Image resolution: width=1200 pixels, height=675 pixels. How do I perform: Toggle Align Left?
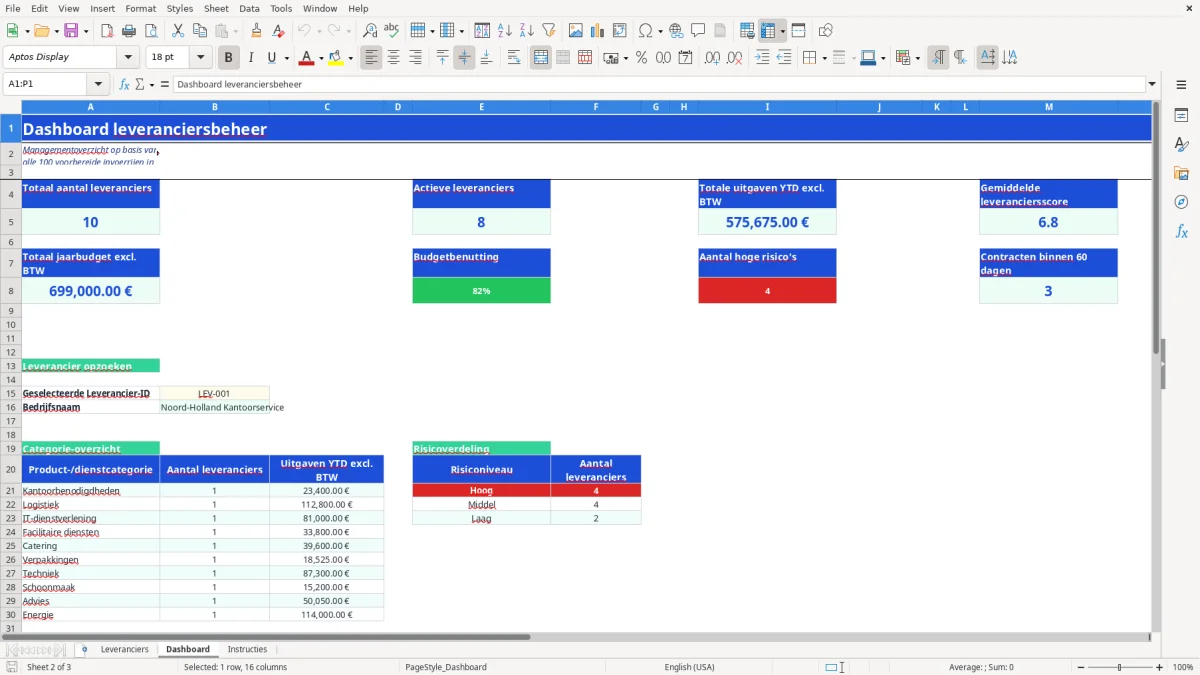point(371,58)
